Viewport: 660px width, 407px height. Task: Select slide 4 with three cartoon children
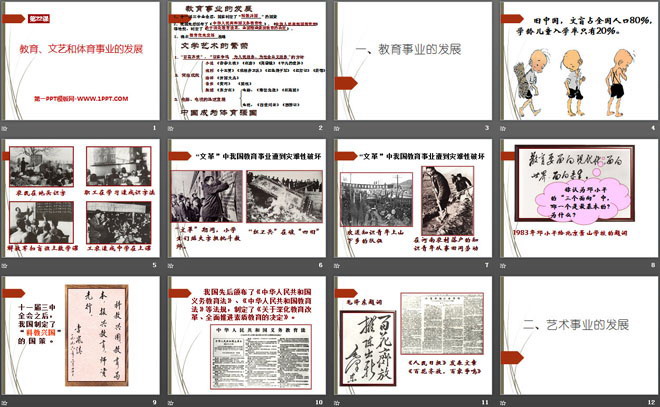tap(579, 61)
